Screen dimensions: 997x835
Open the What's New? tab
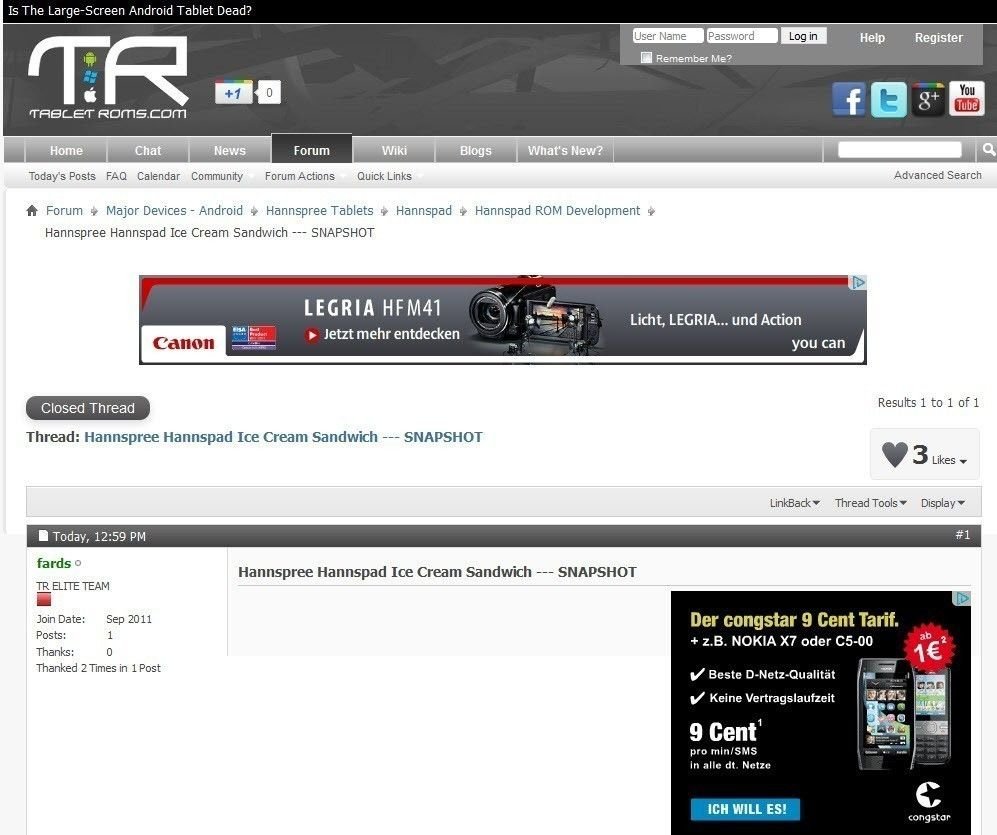(565, 151)
